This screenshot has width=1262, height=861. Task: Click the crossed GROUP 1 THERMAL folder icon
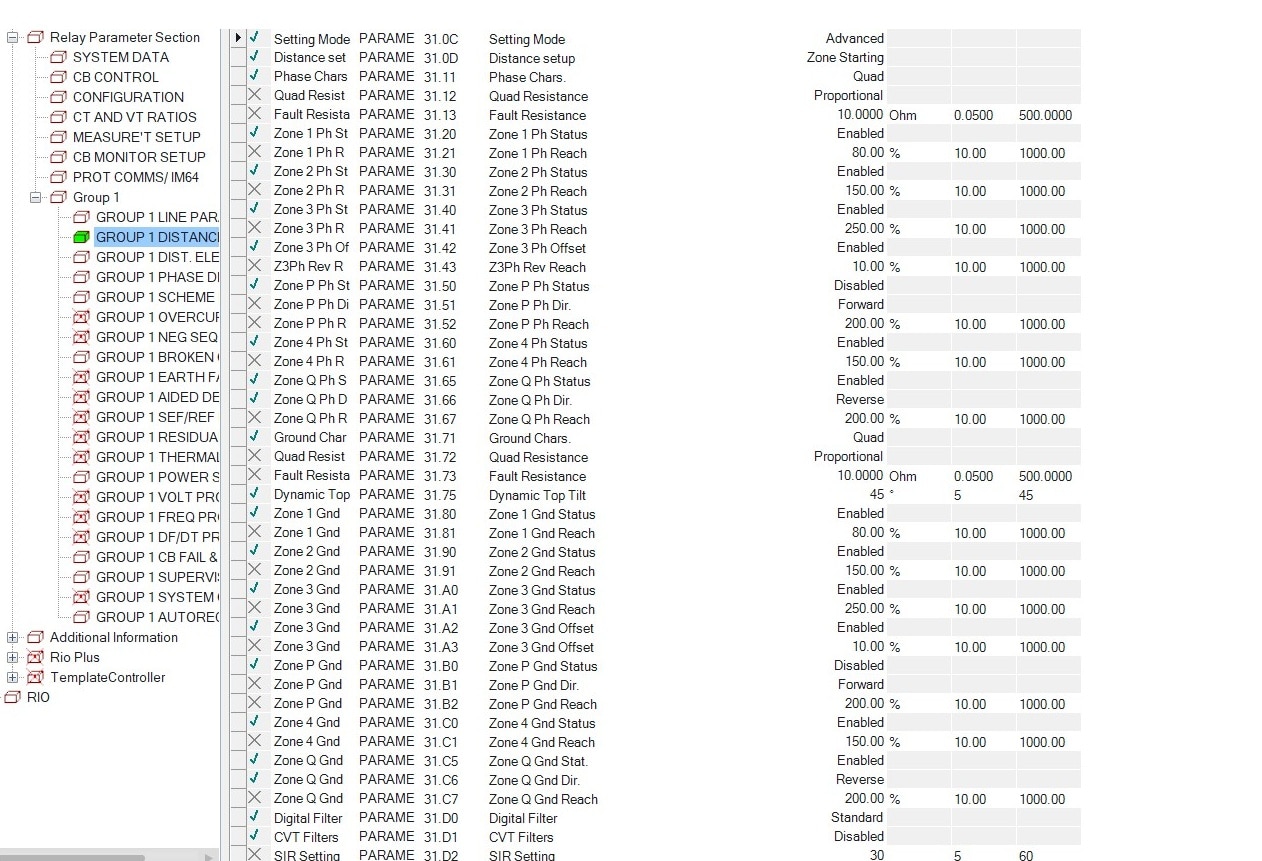81,457
